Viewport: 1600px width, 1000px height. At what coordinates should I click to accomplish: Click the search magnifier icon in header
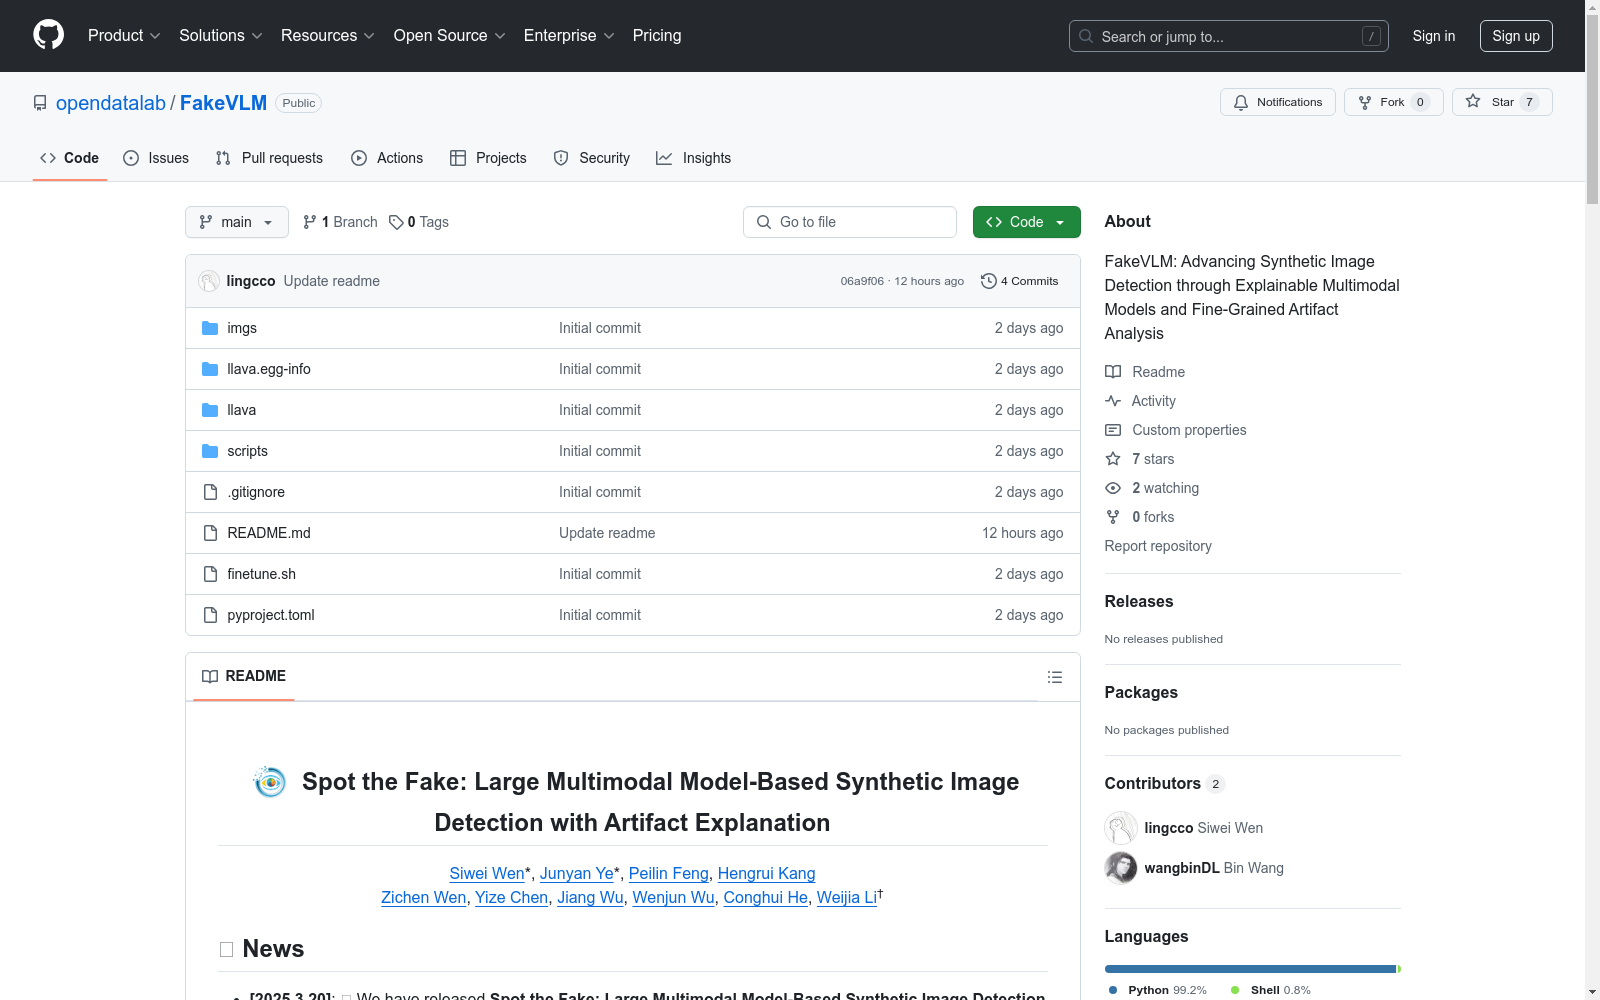[x=1086, y=36]
